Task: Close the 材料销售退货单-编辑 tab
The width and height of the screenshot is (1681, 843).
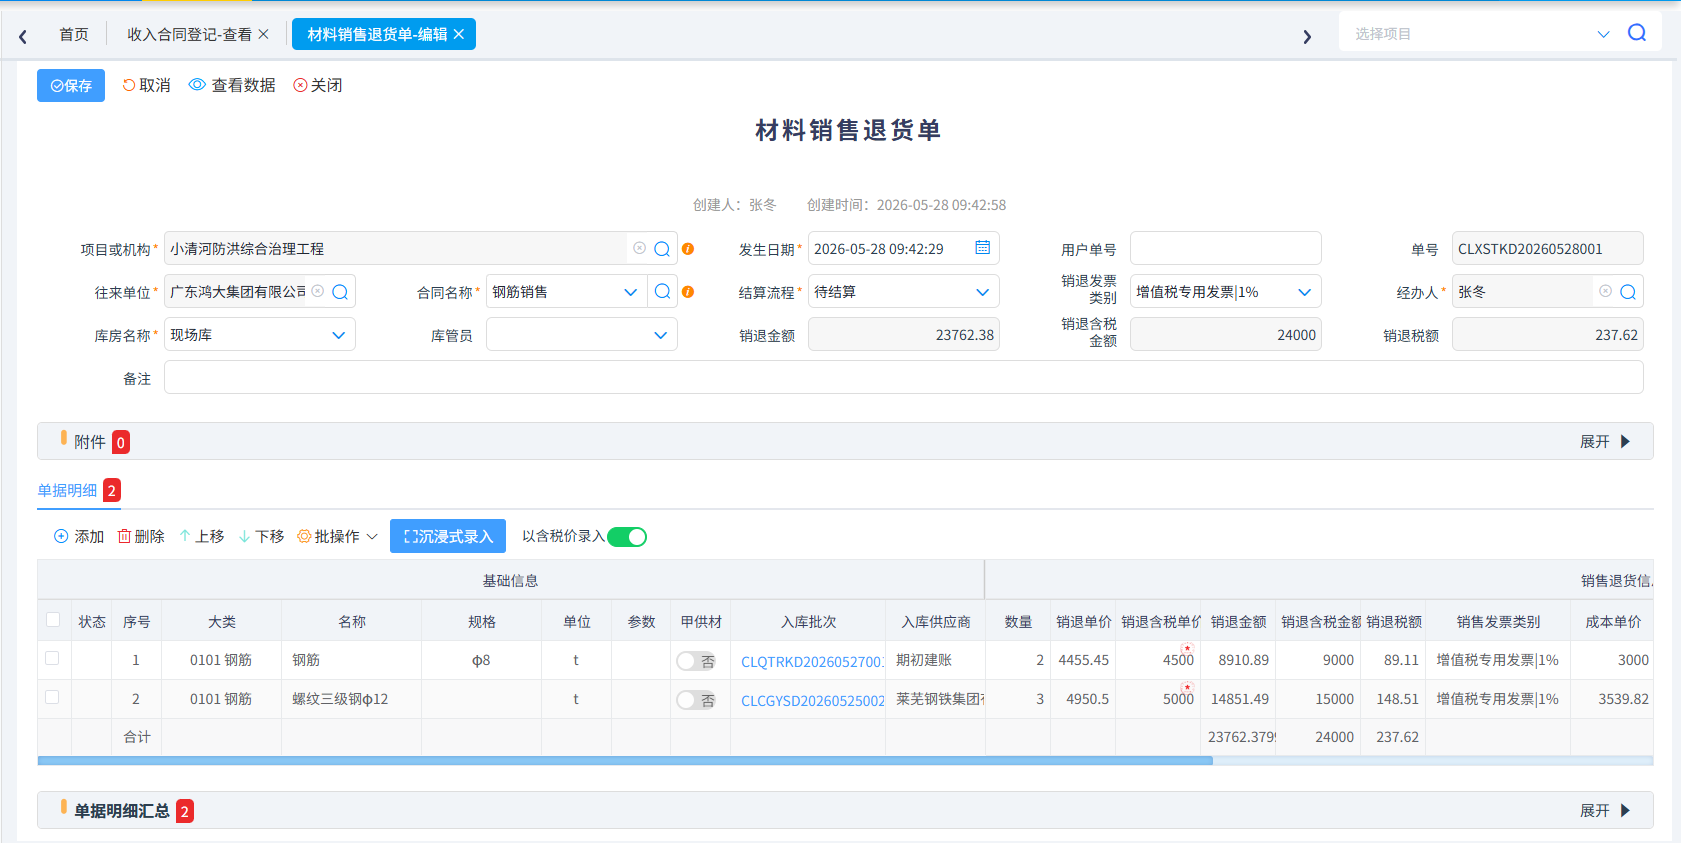Action: pyautogui.click(x=459, y=34)
